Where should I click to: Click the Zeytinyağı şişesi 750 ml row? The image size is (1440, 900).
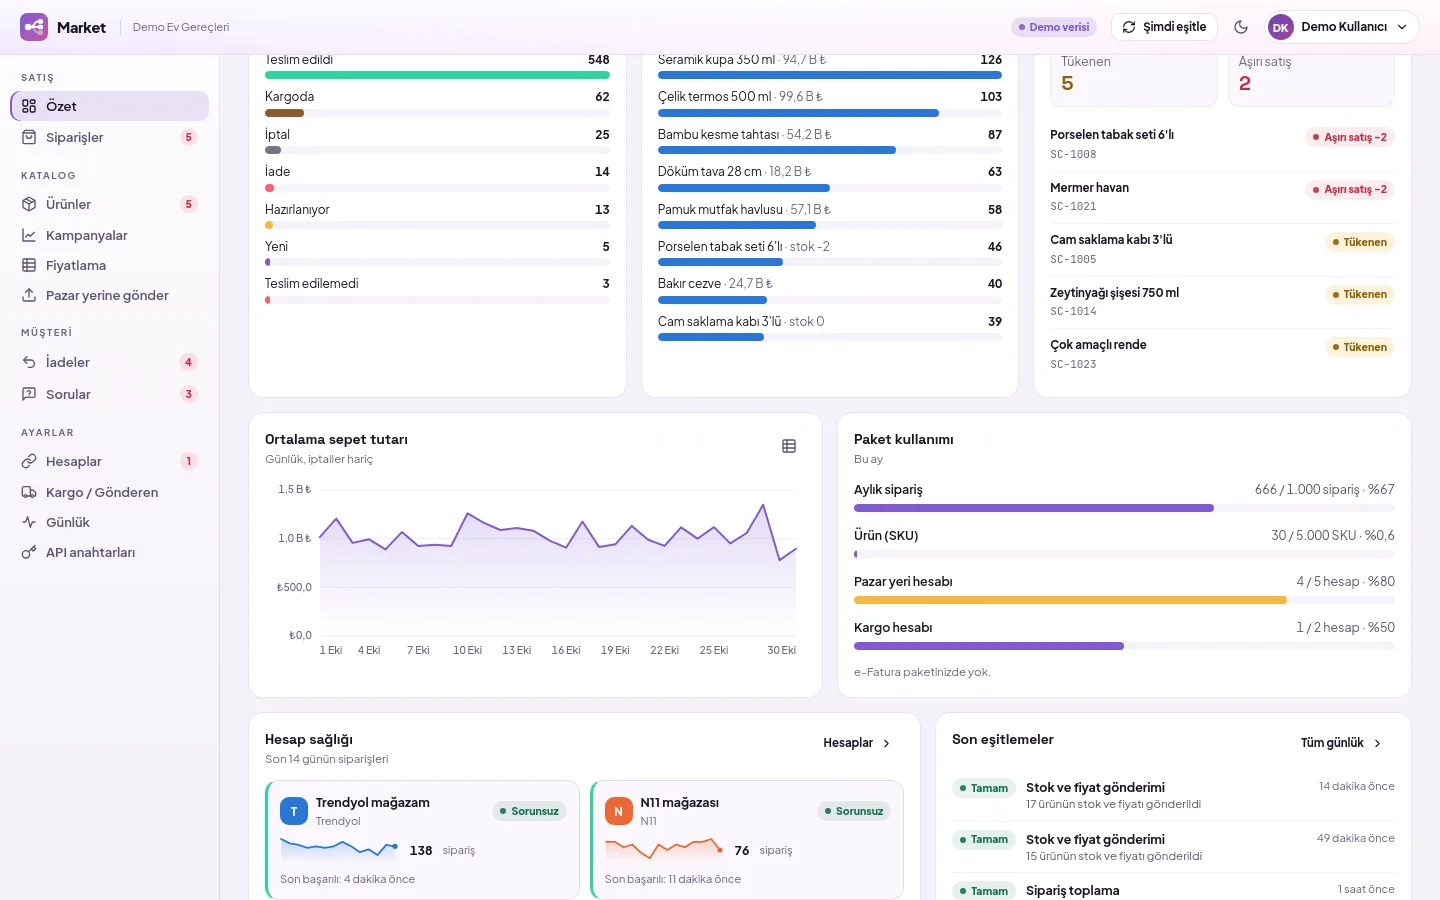[1222, 302]
